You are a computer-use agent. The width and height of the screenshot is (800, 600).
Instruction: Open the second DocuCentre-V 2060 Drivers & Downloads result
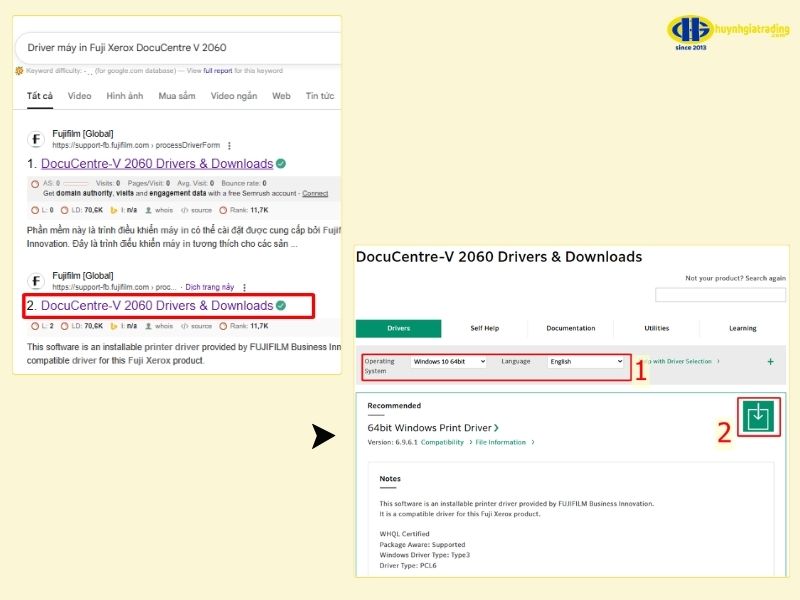point(157,306)
